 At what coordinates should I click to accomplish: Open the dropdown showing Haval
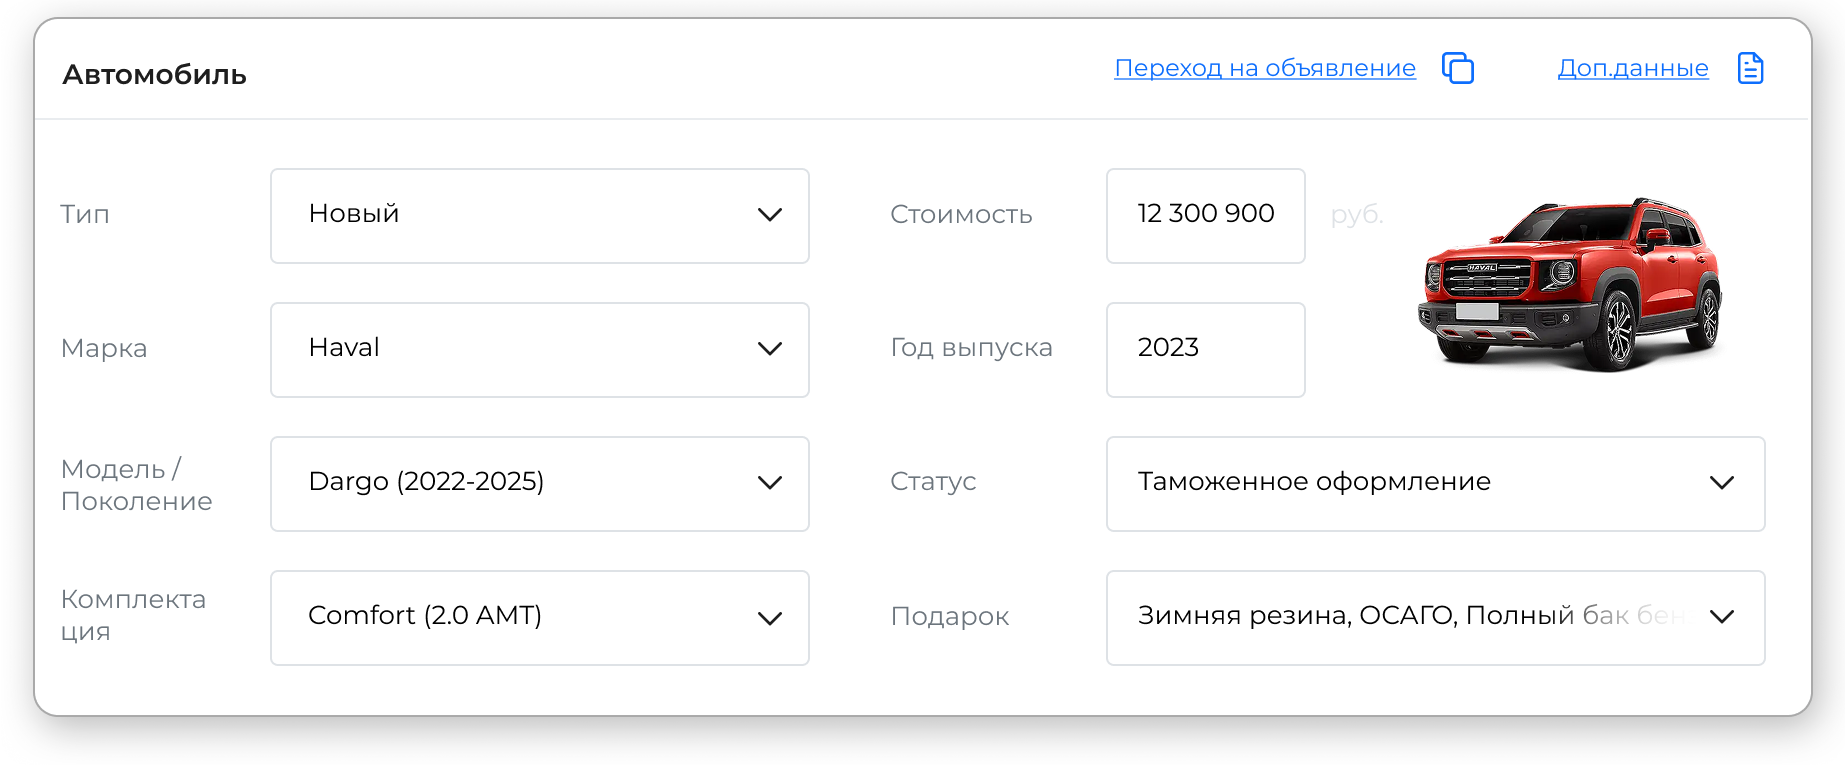pos(520,349)
